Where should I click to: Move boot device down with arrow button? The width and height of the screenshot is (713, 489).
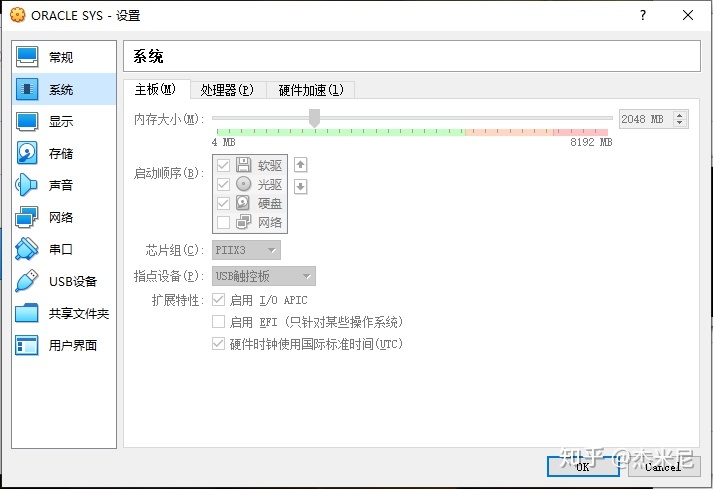(x=301, y=186)
